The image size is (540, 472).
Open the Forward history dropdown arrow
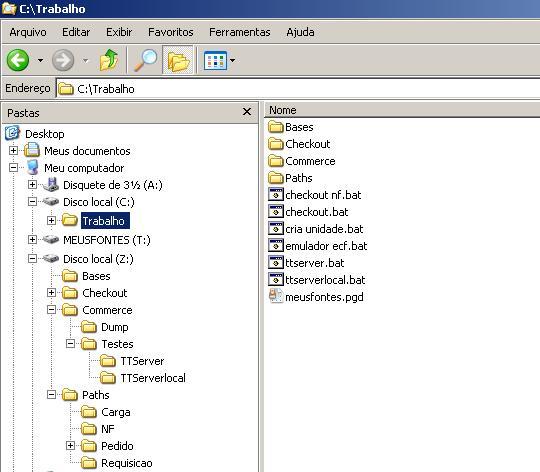click(85, 61)
